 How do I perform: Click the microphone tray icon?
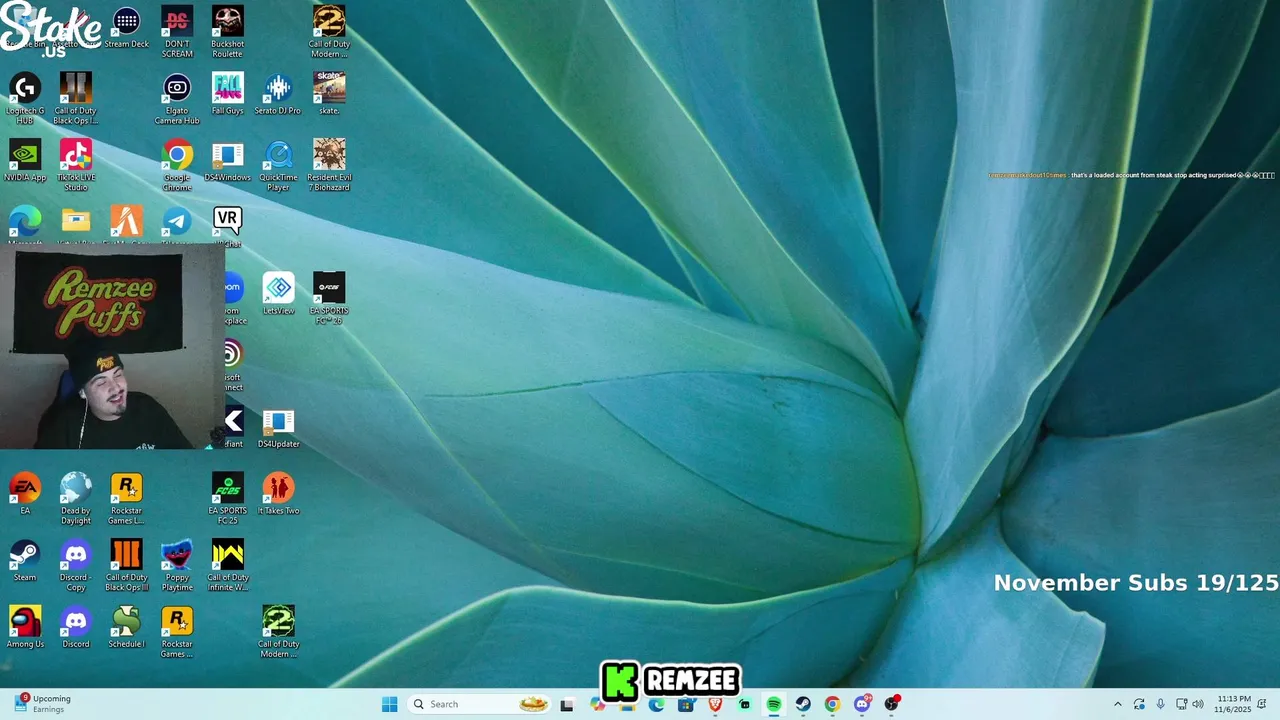(x=1160, y=704)
